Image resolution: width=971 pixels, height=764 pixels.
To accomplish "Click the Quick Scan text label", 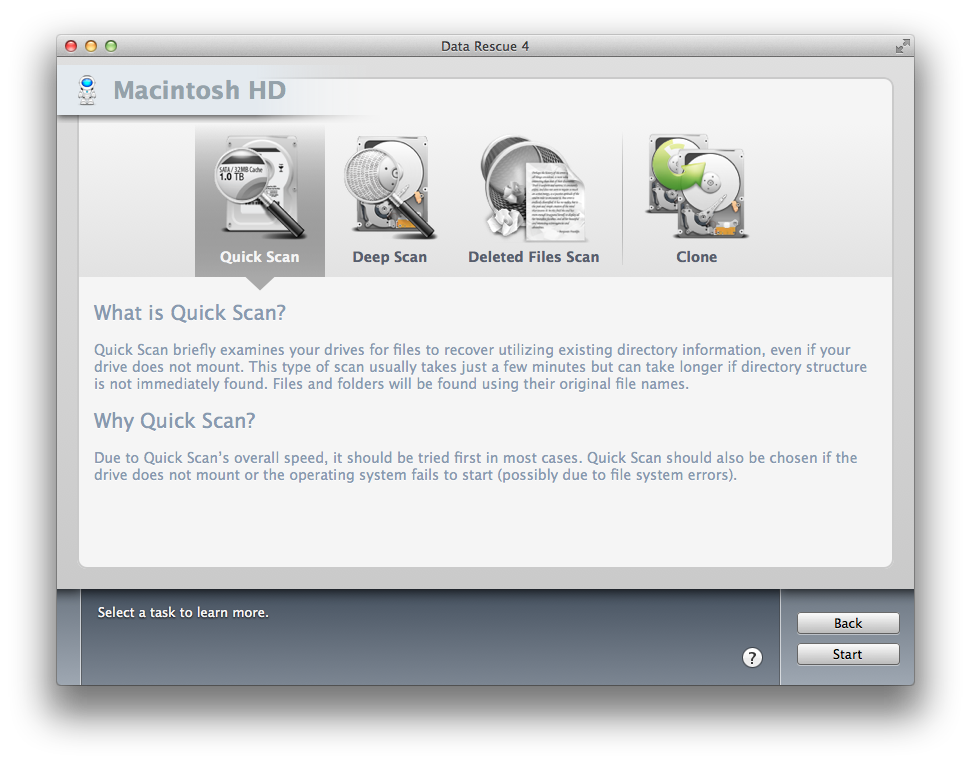I will (259, 257).
